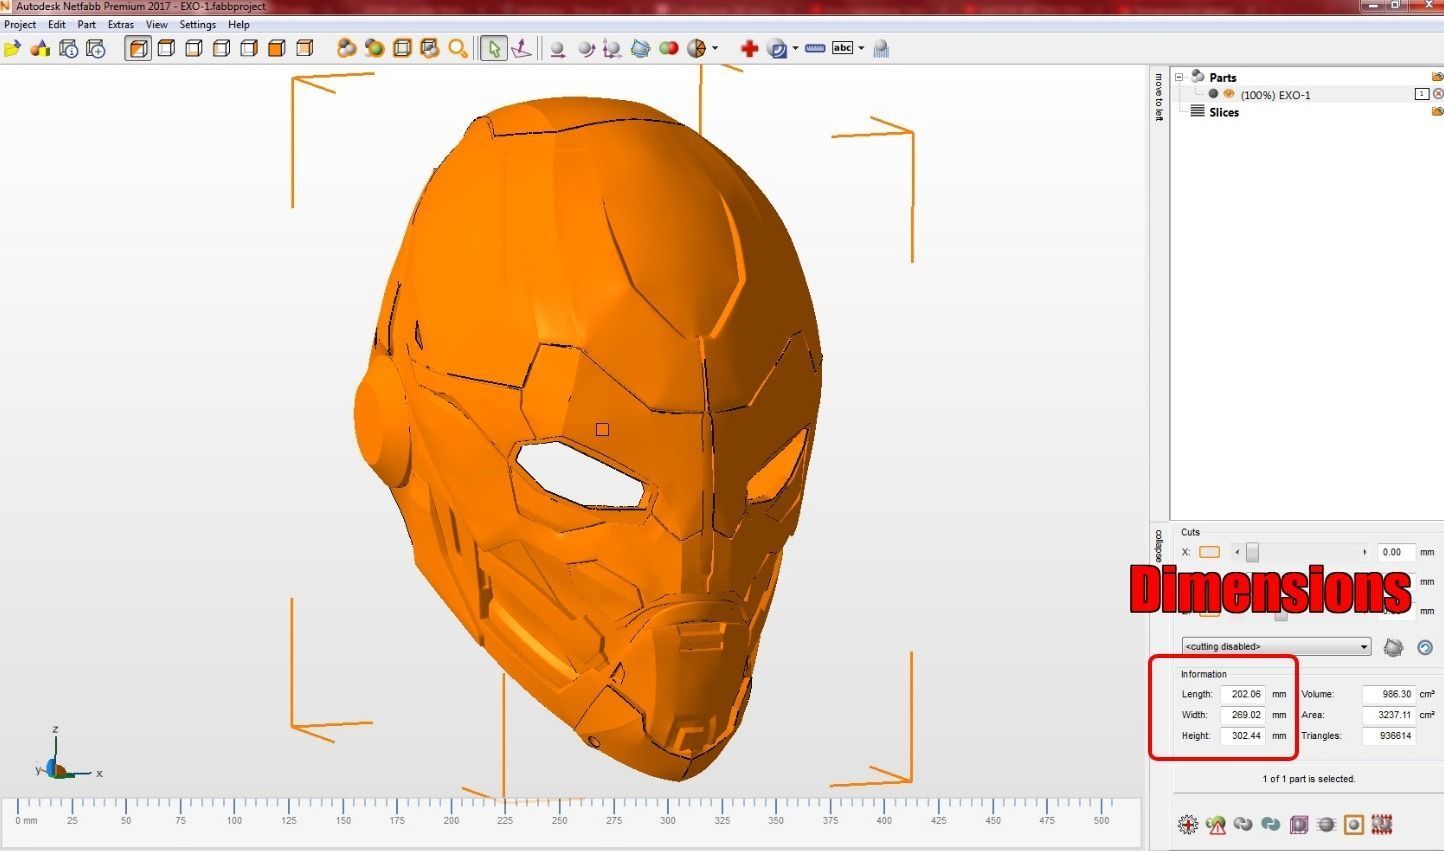Image resolution: width=1444 pixels, height=851 pixels.
Task: Click the rotate part sphere icon
Action: coord(586,48)
